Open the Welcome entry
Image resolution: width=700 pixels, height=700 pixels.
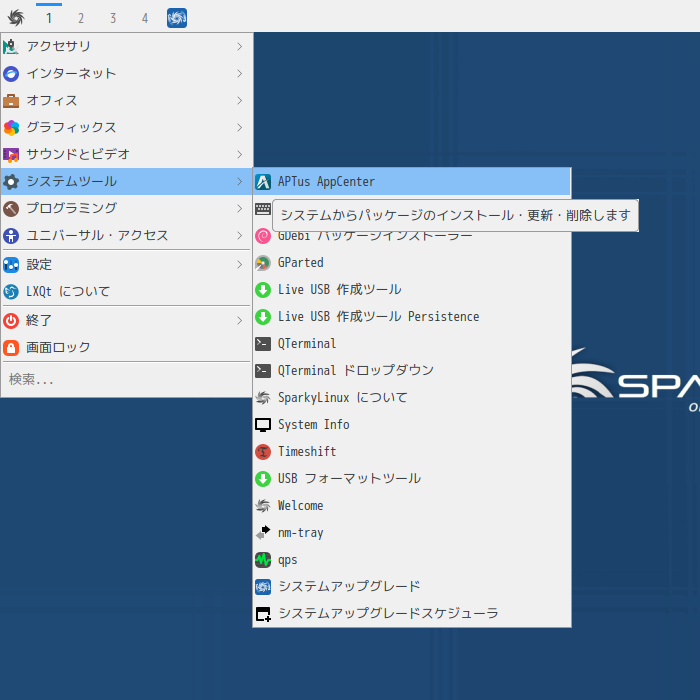coord(412,506)
